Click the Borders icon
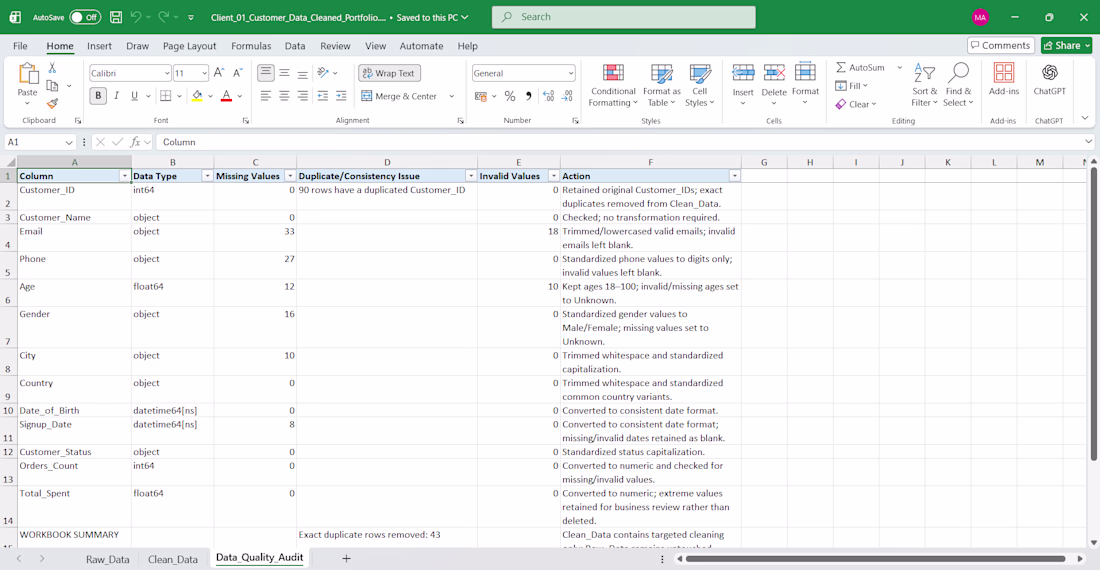The height and width of the screenshot is (570, 1100). click(x=166, y=96)
